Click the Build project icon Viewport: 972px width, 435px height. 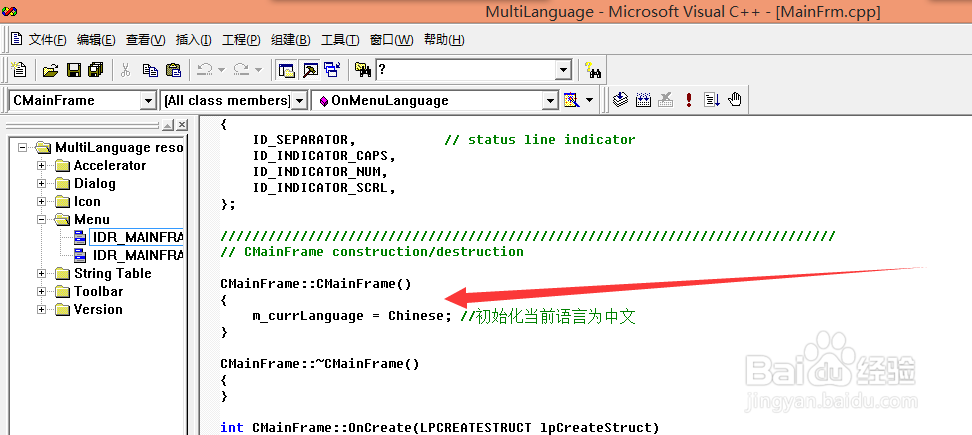(643, 100)
